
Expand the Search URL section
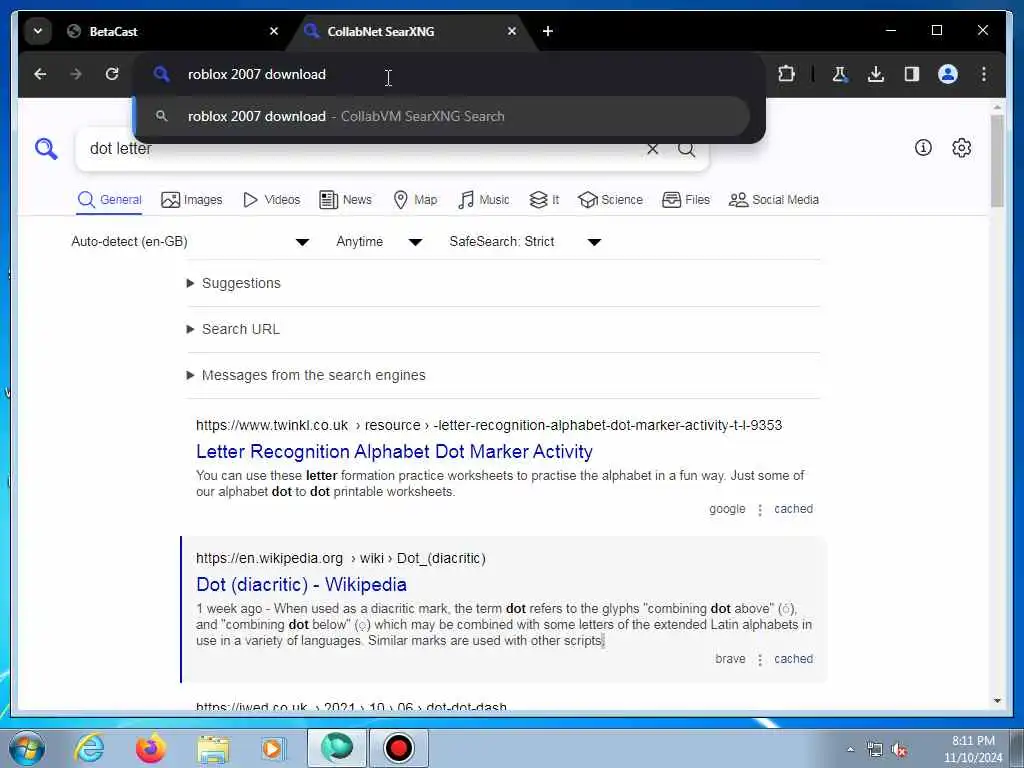pyautogui.click(x=234, y=329)
